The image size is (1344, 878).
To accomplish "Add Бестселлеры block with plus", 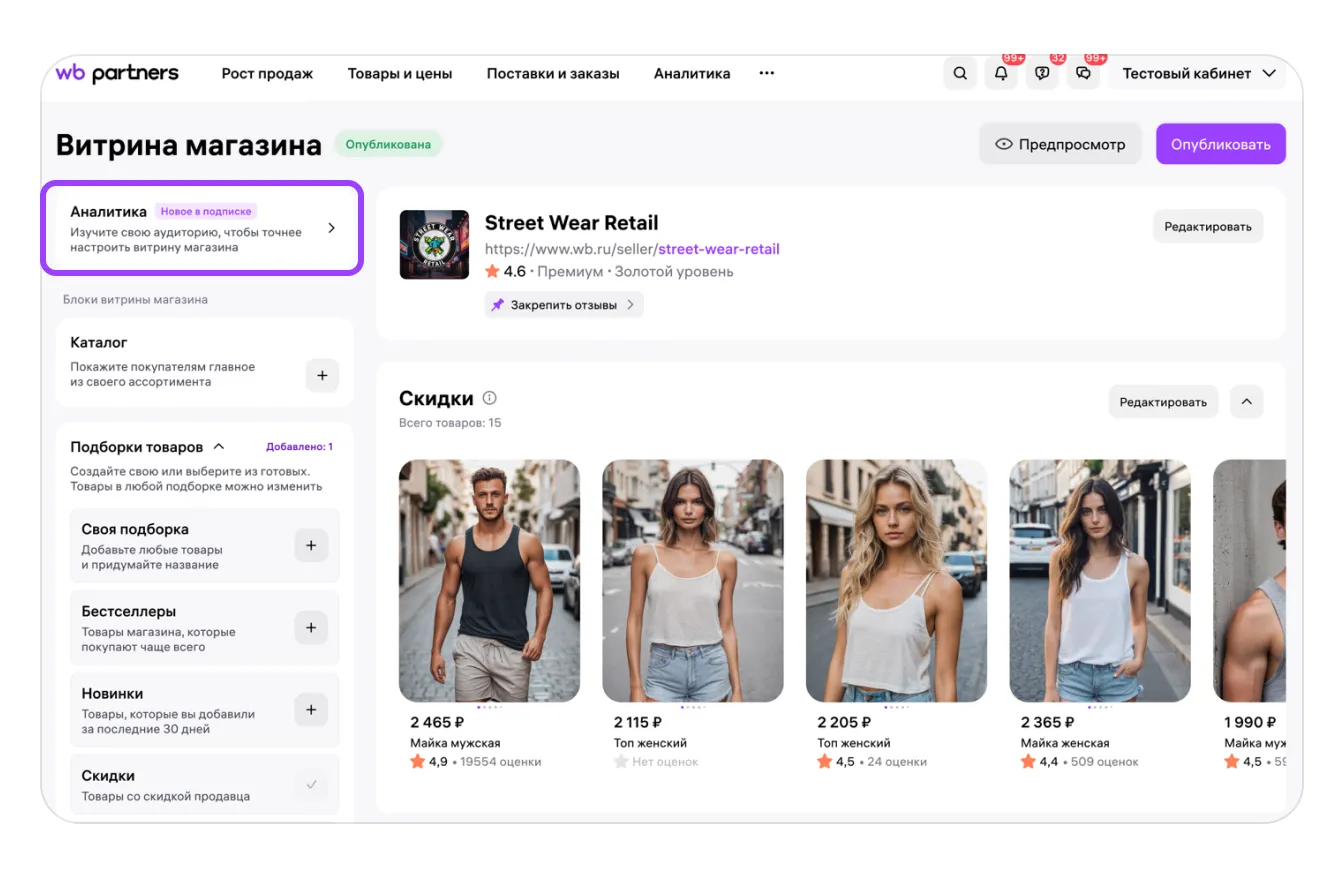I will pos(311,628).
